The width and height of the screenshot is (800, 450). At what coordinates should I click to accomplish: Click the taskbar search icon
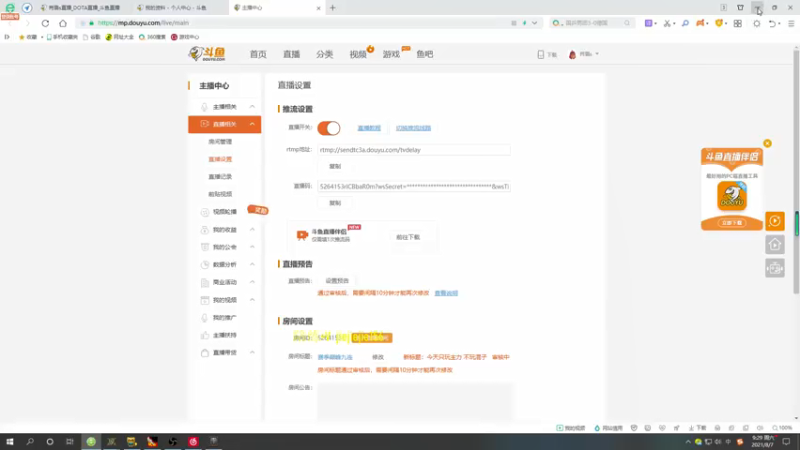pos(30,441)
